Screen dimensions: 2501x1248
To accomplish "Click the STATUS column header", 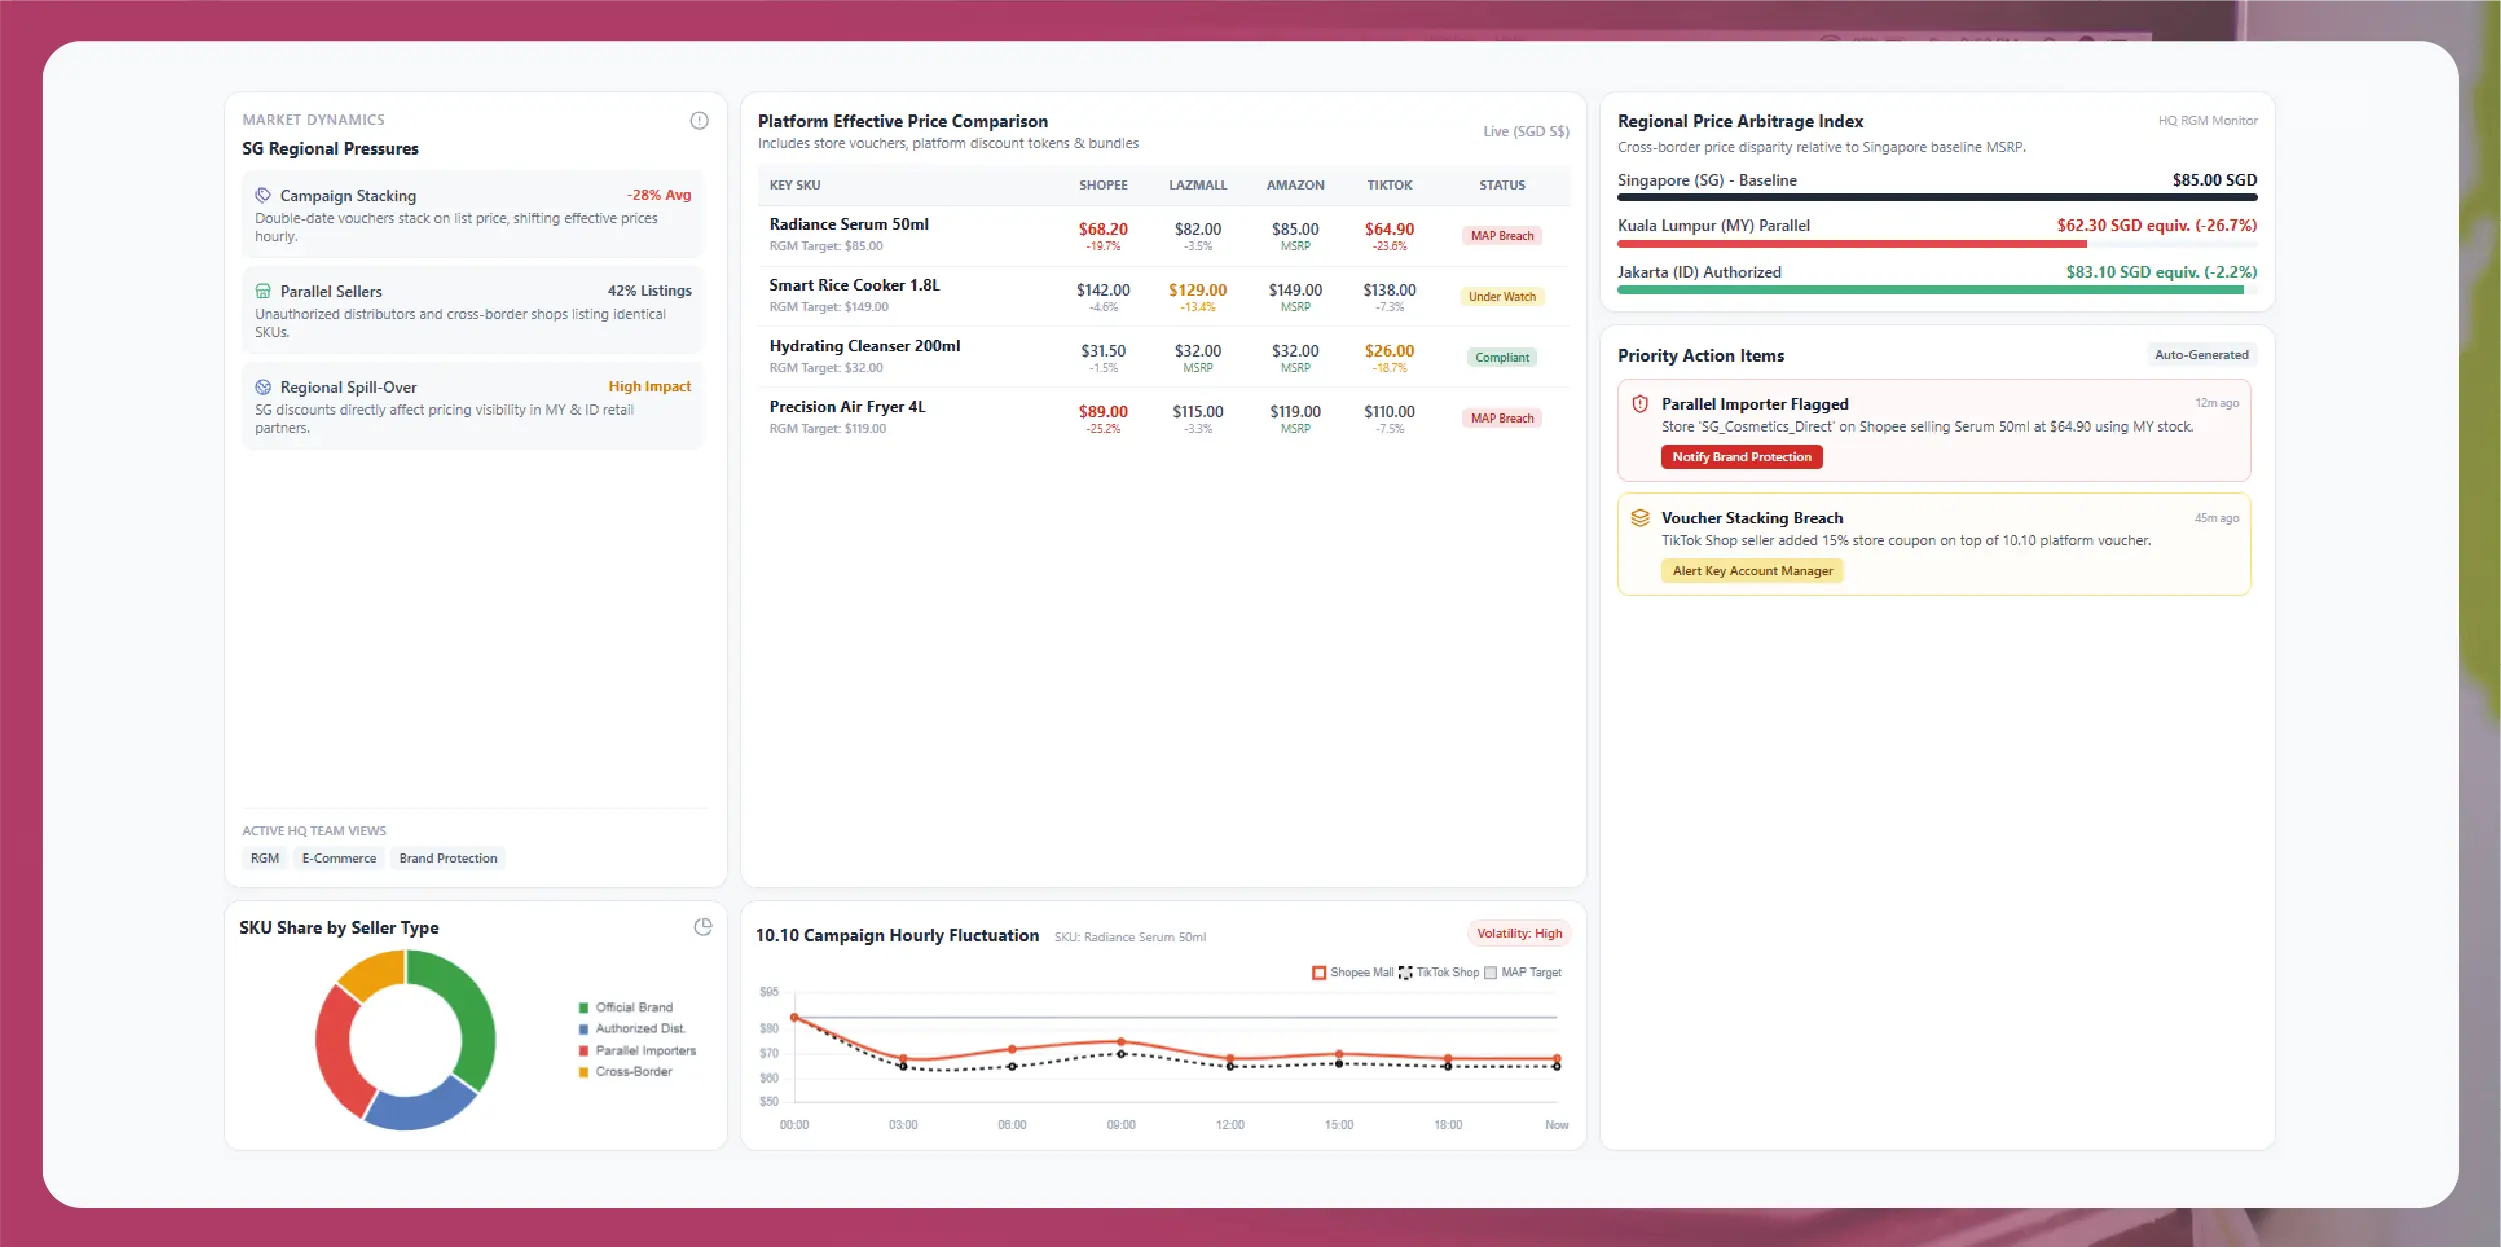I will point(1502,186).
